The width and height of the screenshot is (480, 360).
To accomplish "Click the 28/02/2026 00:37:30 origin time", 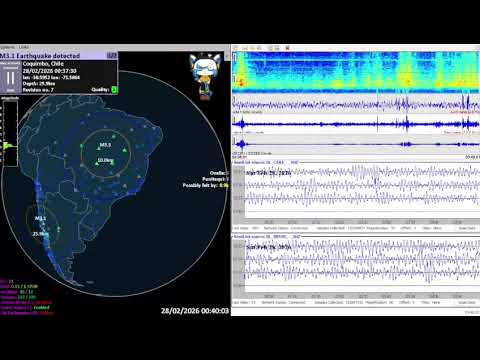I will (50, 71).
